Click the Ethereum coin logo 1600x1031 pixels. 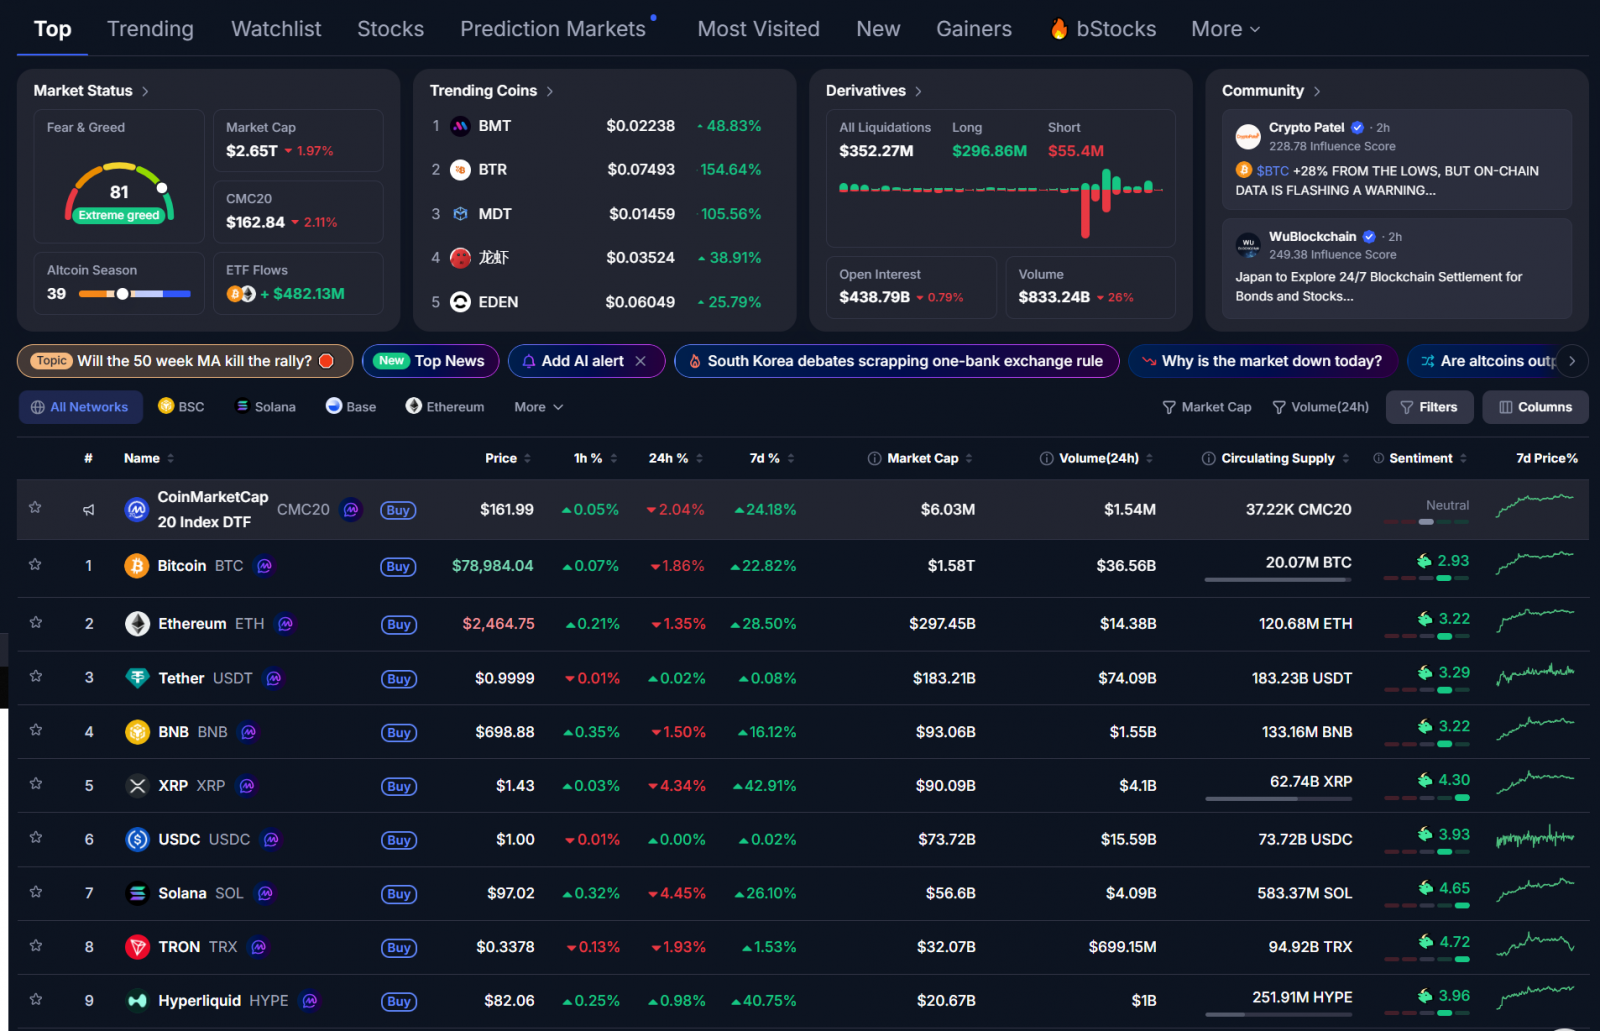(x=137, y=624)
